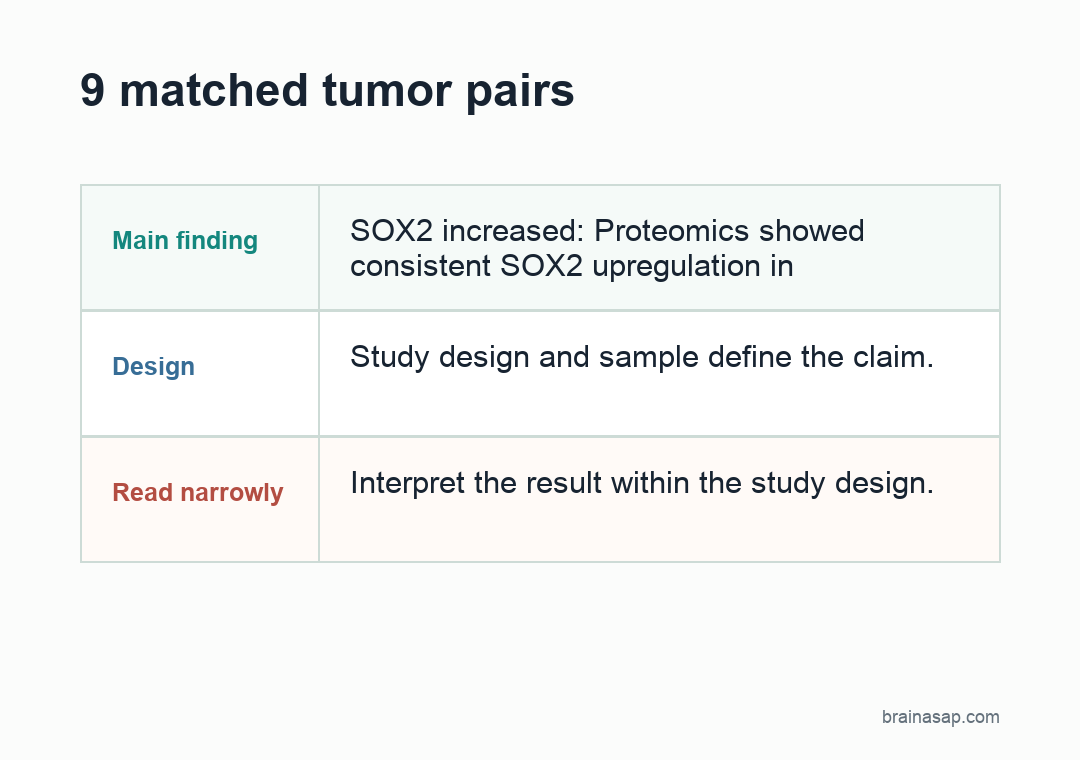
Task: Click the Main finding row label
Action: click(x=185, y=240)
